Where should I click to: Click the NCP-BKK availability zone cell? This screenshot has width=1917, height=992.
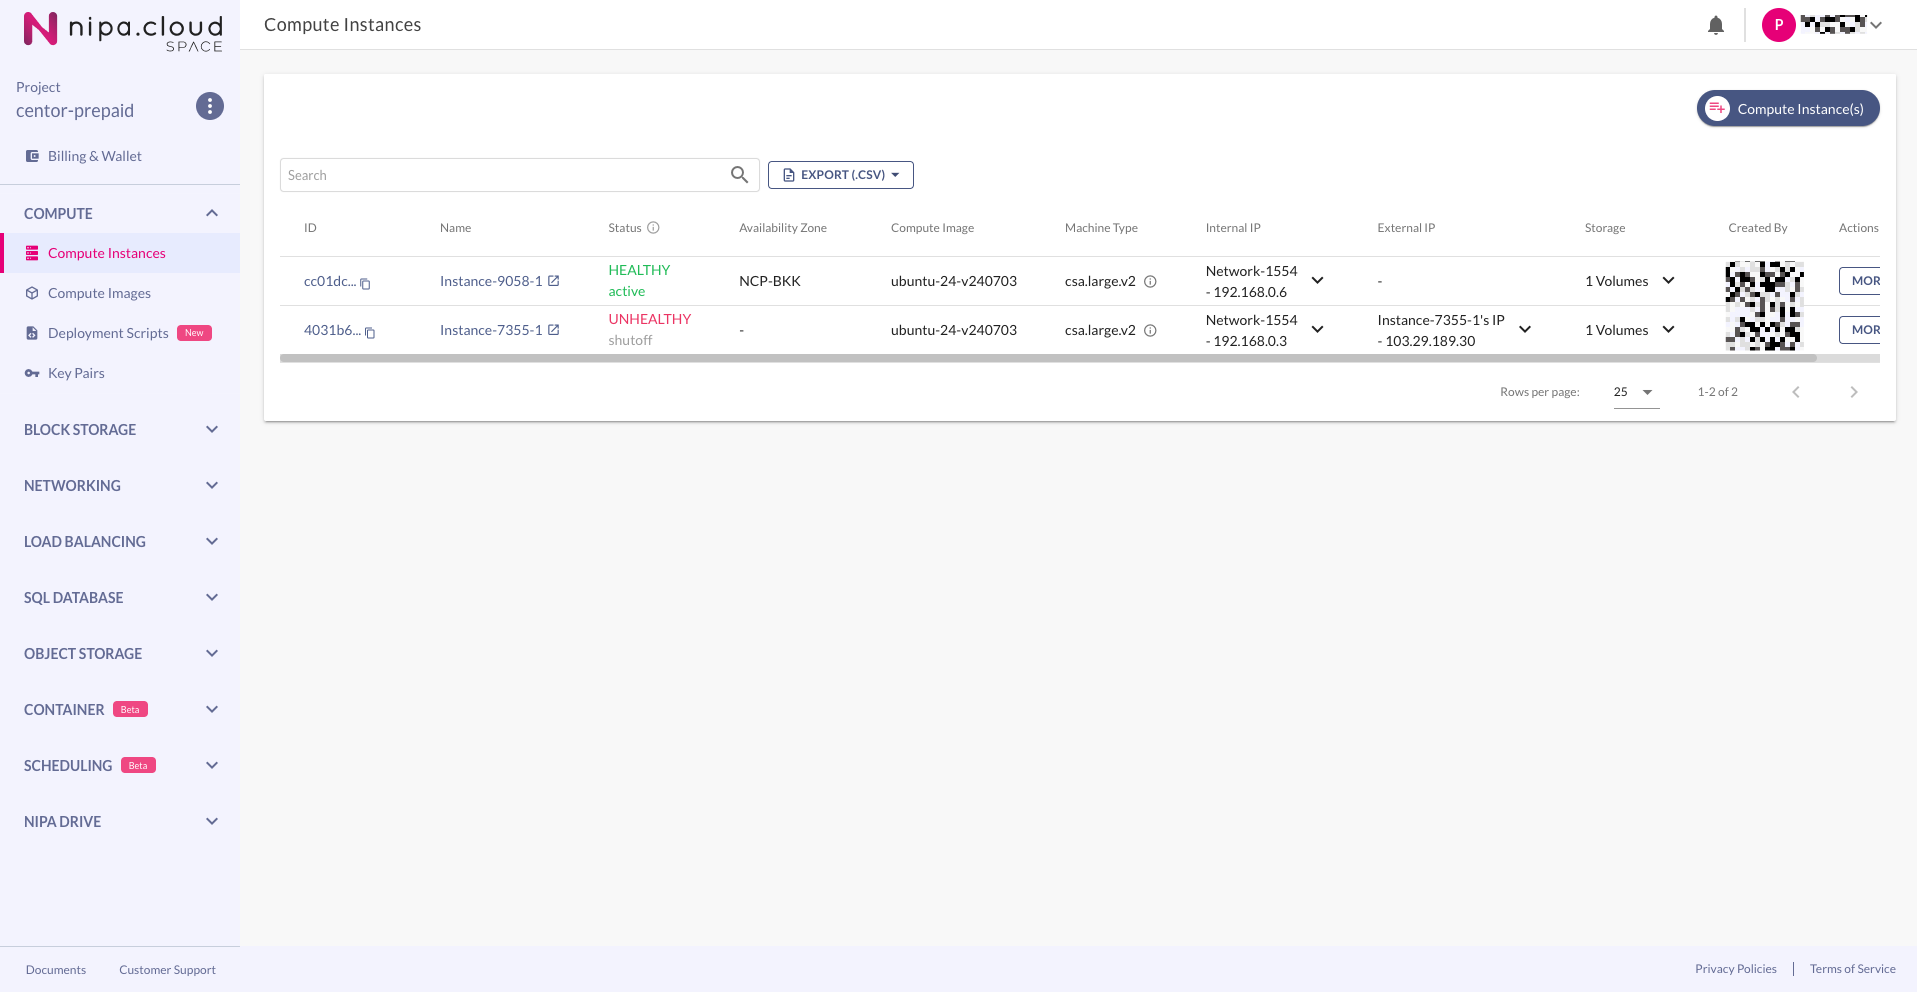tap(770, 281)
